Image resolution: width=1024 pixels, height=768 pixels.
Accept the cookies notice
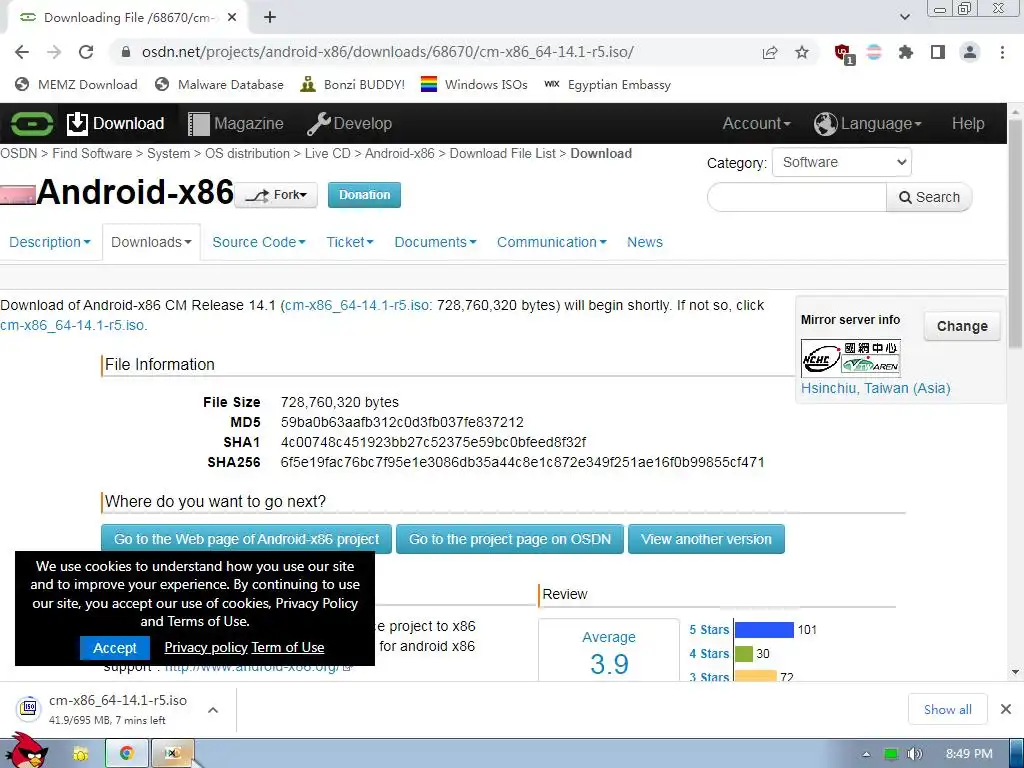tap(115, 648)
